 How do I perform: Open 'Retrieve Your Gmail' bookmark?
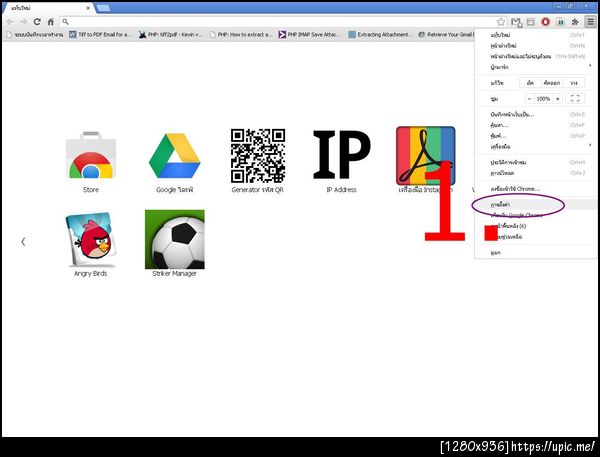pyautogui.click(x=446, y=34)
